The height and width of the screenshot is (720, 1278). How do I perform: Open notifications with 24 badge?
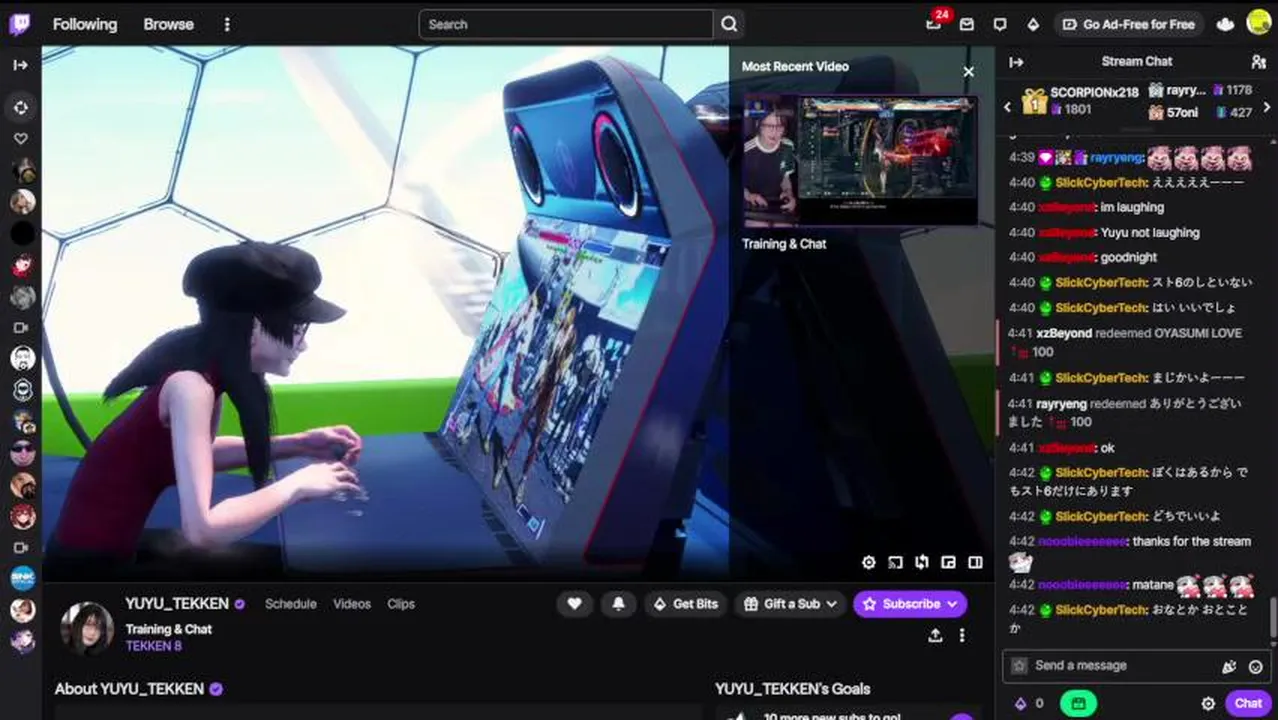(x=934, y=23)
